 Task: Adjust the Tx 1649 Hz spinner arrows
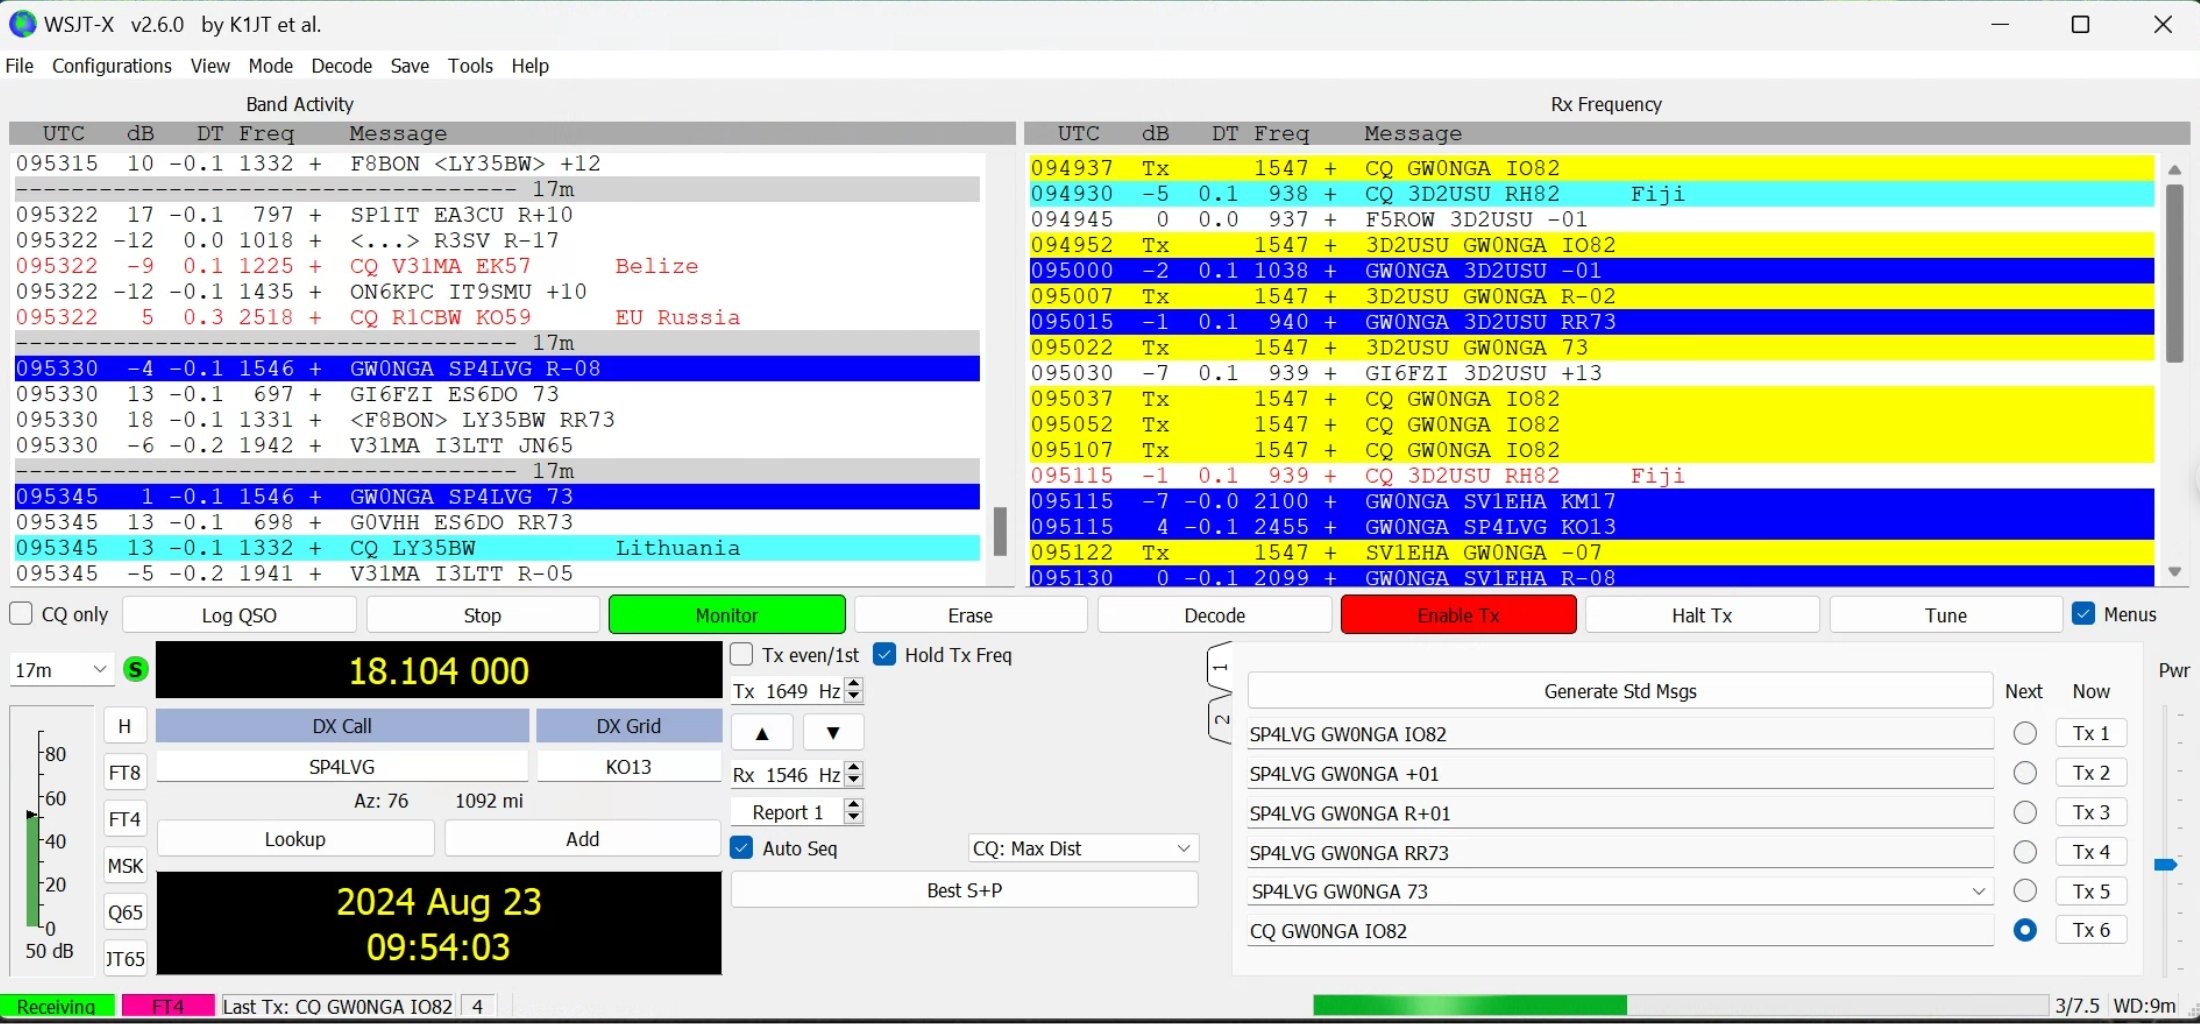click(853, 691)
